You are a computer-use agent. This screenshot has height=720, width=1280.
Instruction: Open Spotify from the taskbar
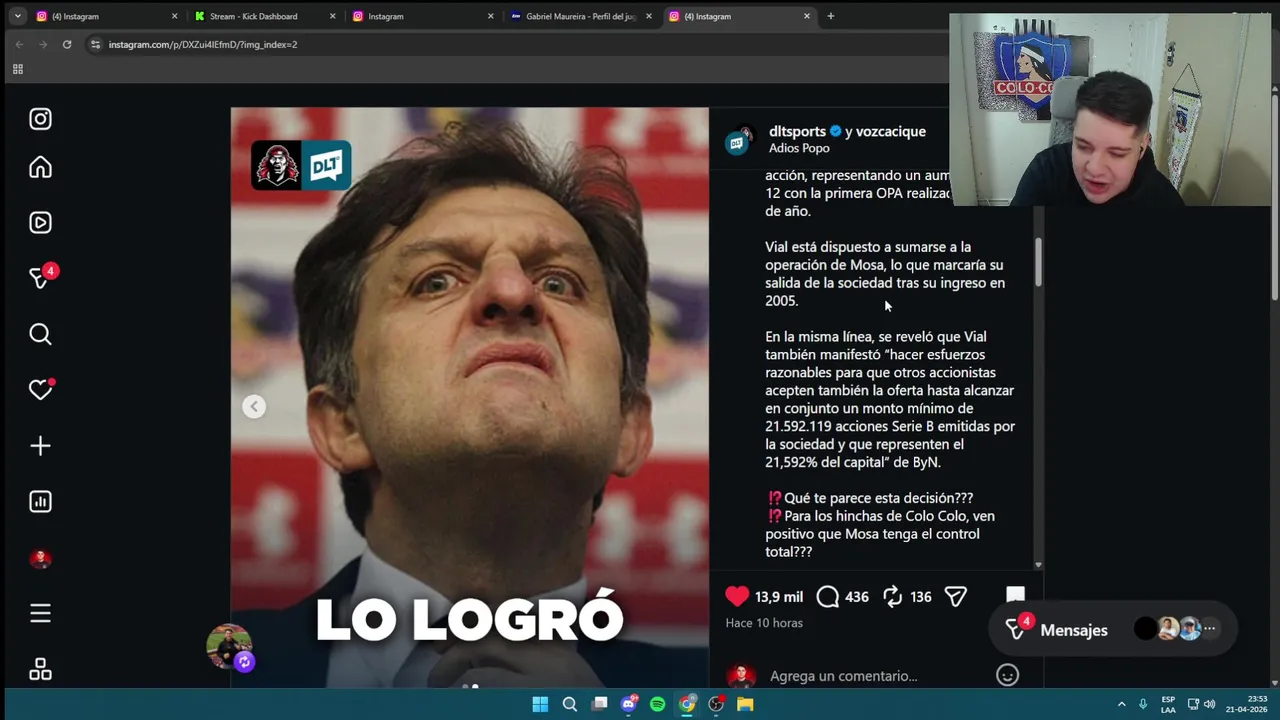[x=657, y=704]
